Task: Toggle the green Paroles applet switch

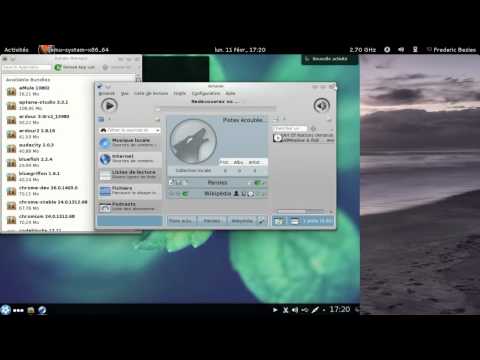Action: pos(259,183)
